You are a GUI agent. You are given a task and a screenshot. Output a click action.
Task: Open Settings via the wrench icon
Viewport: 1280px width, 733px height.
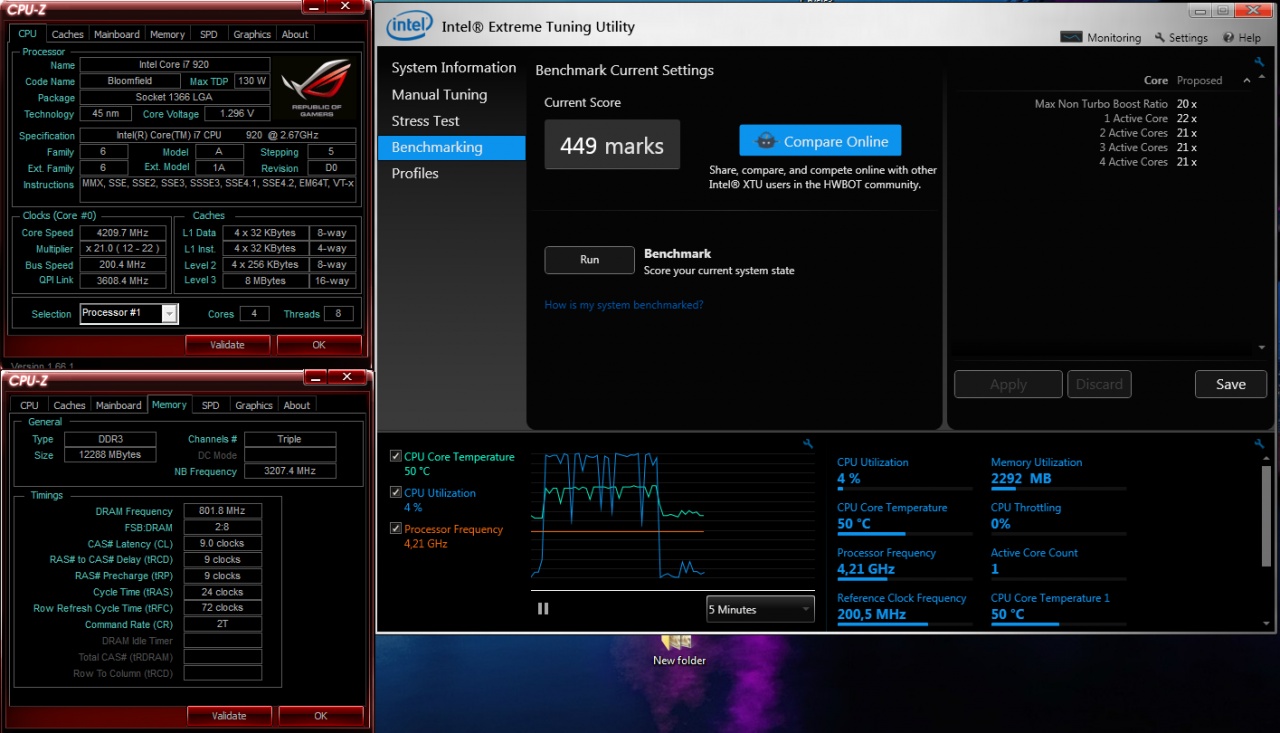pos(1160,38)
